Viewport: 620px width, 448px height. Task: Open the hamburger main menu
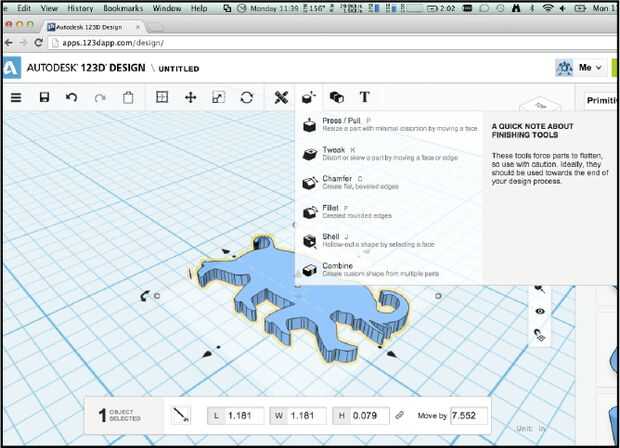pos(16,97)
